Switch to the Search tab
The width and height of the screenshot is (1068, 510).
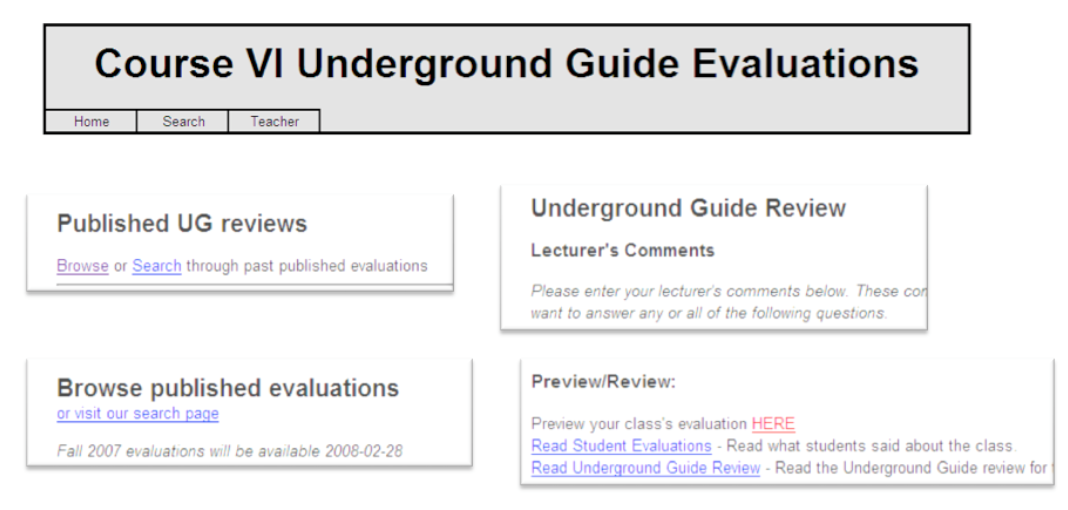pos(183,121)
